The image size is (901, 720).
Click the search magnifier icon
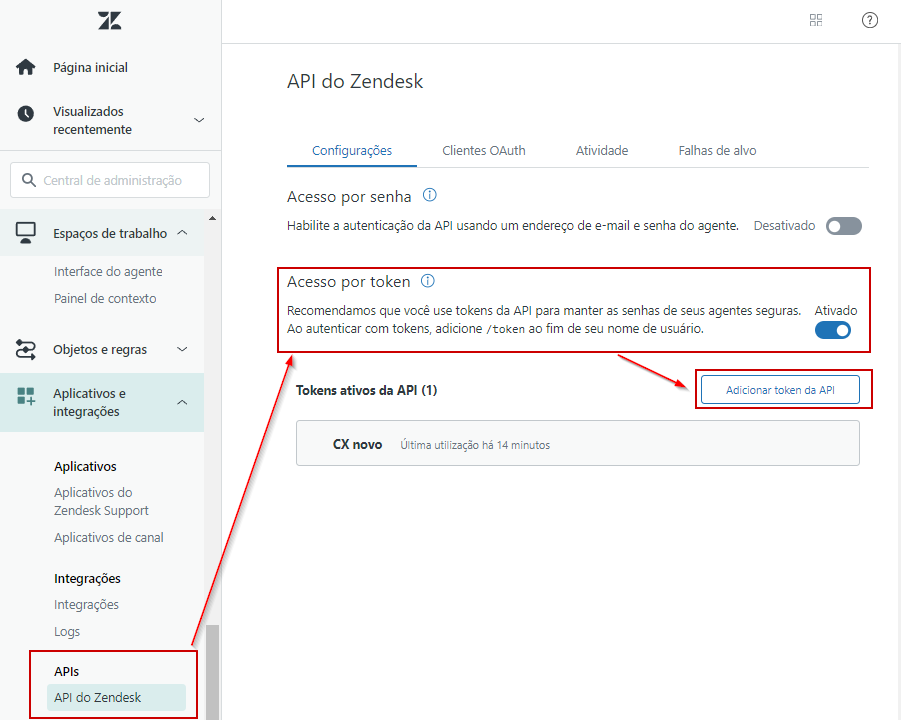click(29, 180)
